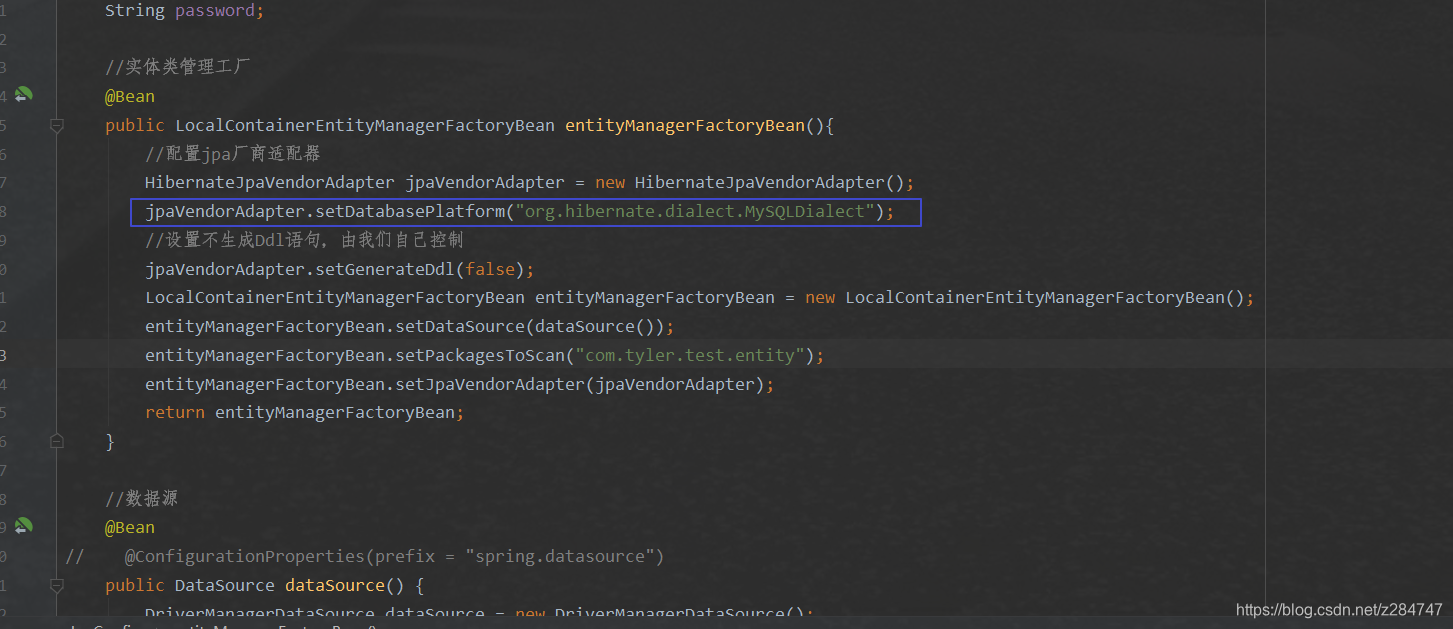Screen dimensions: 1453x629
Task: Click the comment '//配置jpa厂商适配器'
Action: pos(232,154)
